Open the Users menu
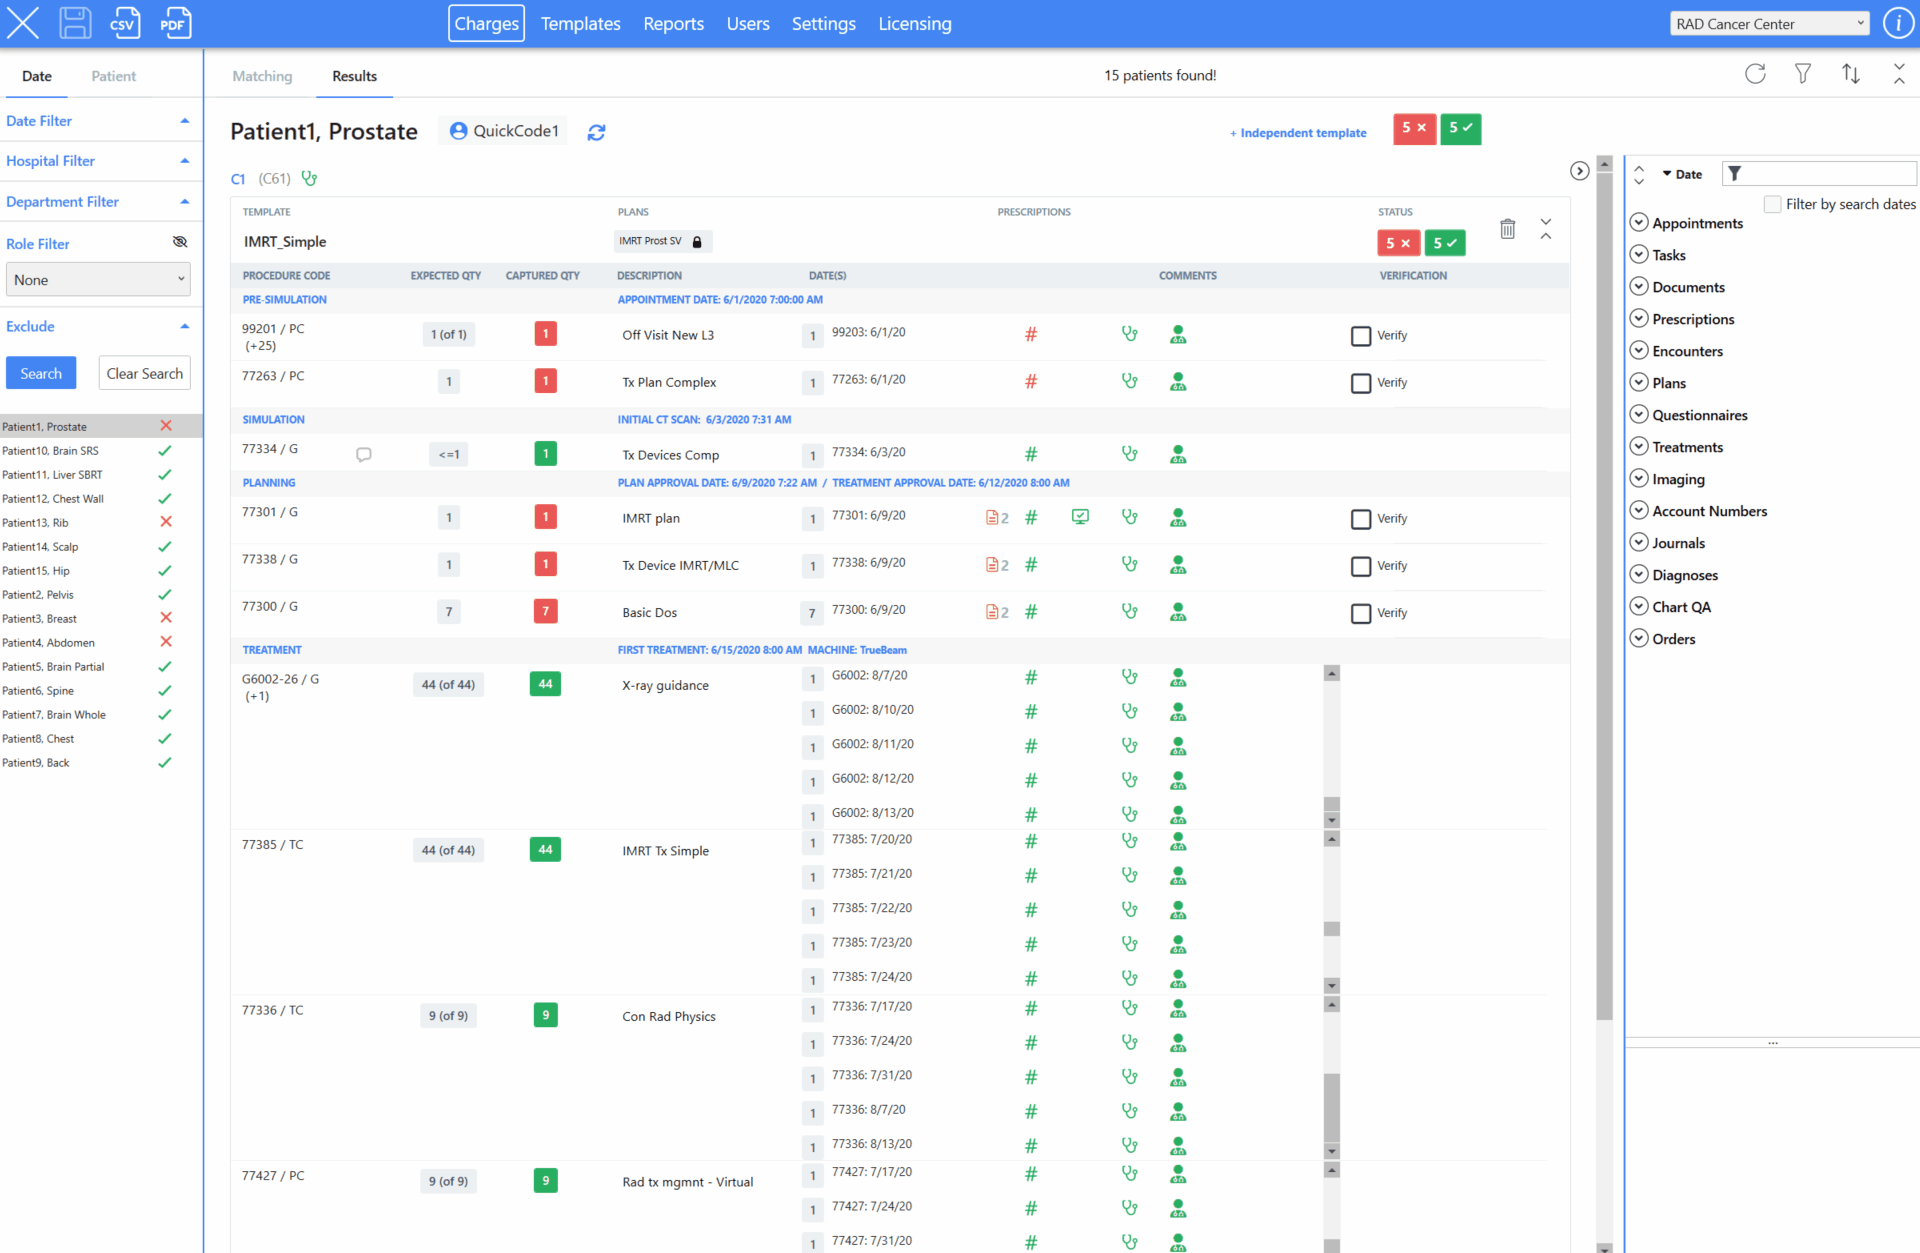 coord(748,24)
